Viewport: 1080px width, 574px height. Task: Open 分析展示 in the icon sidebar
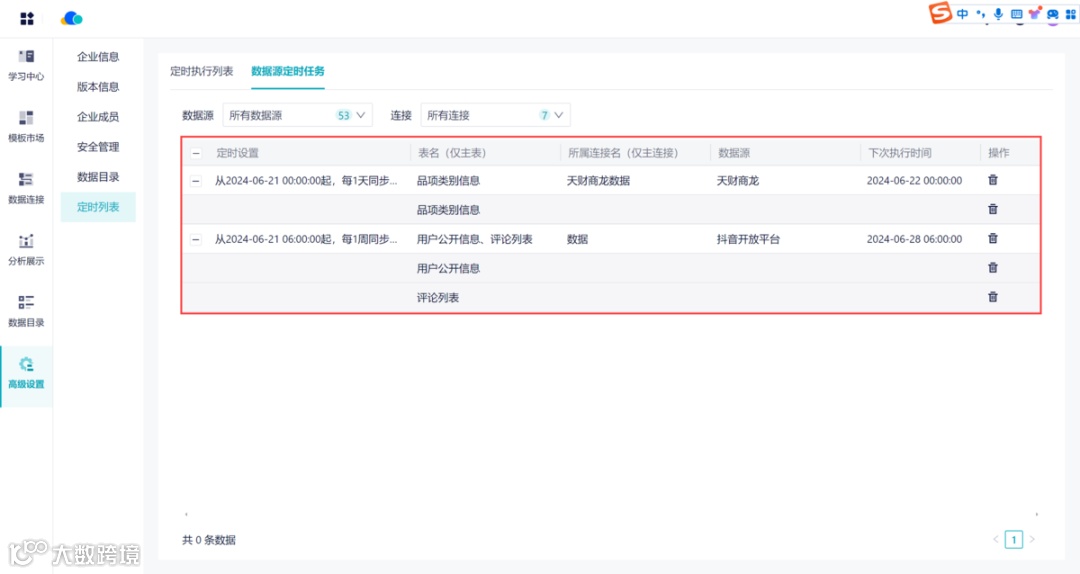click(26, 249)
